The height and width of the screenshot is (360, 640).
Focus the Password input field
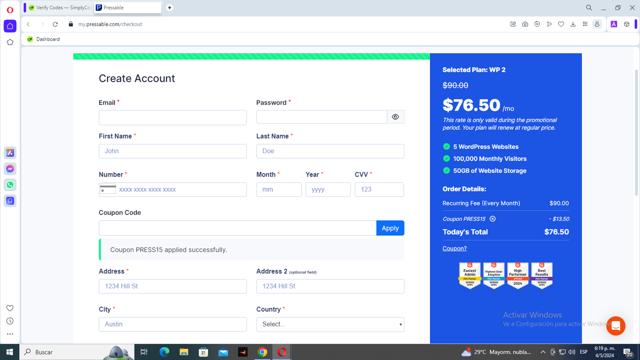coord(322,117)
